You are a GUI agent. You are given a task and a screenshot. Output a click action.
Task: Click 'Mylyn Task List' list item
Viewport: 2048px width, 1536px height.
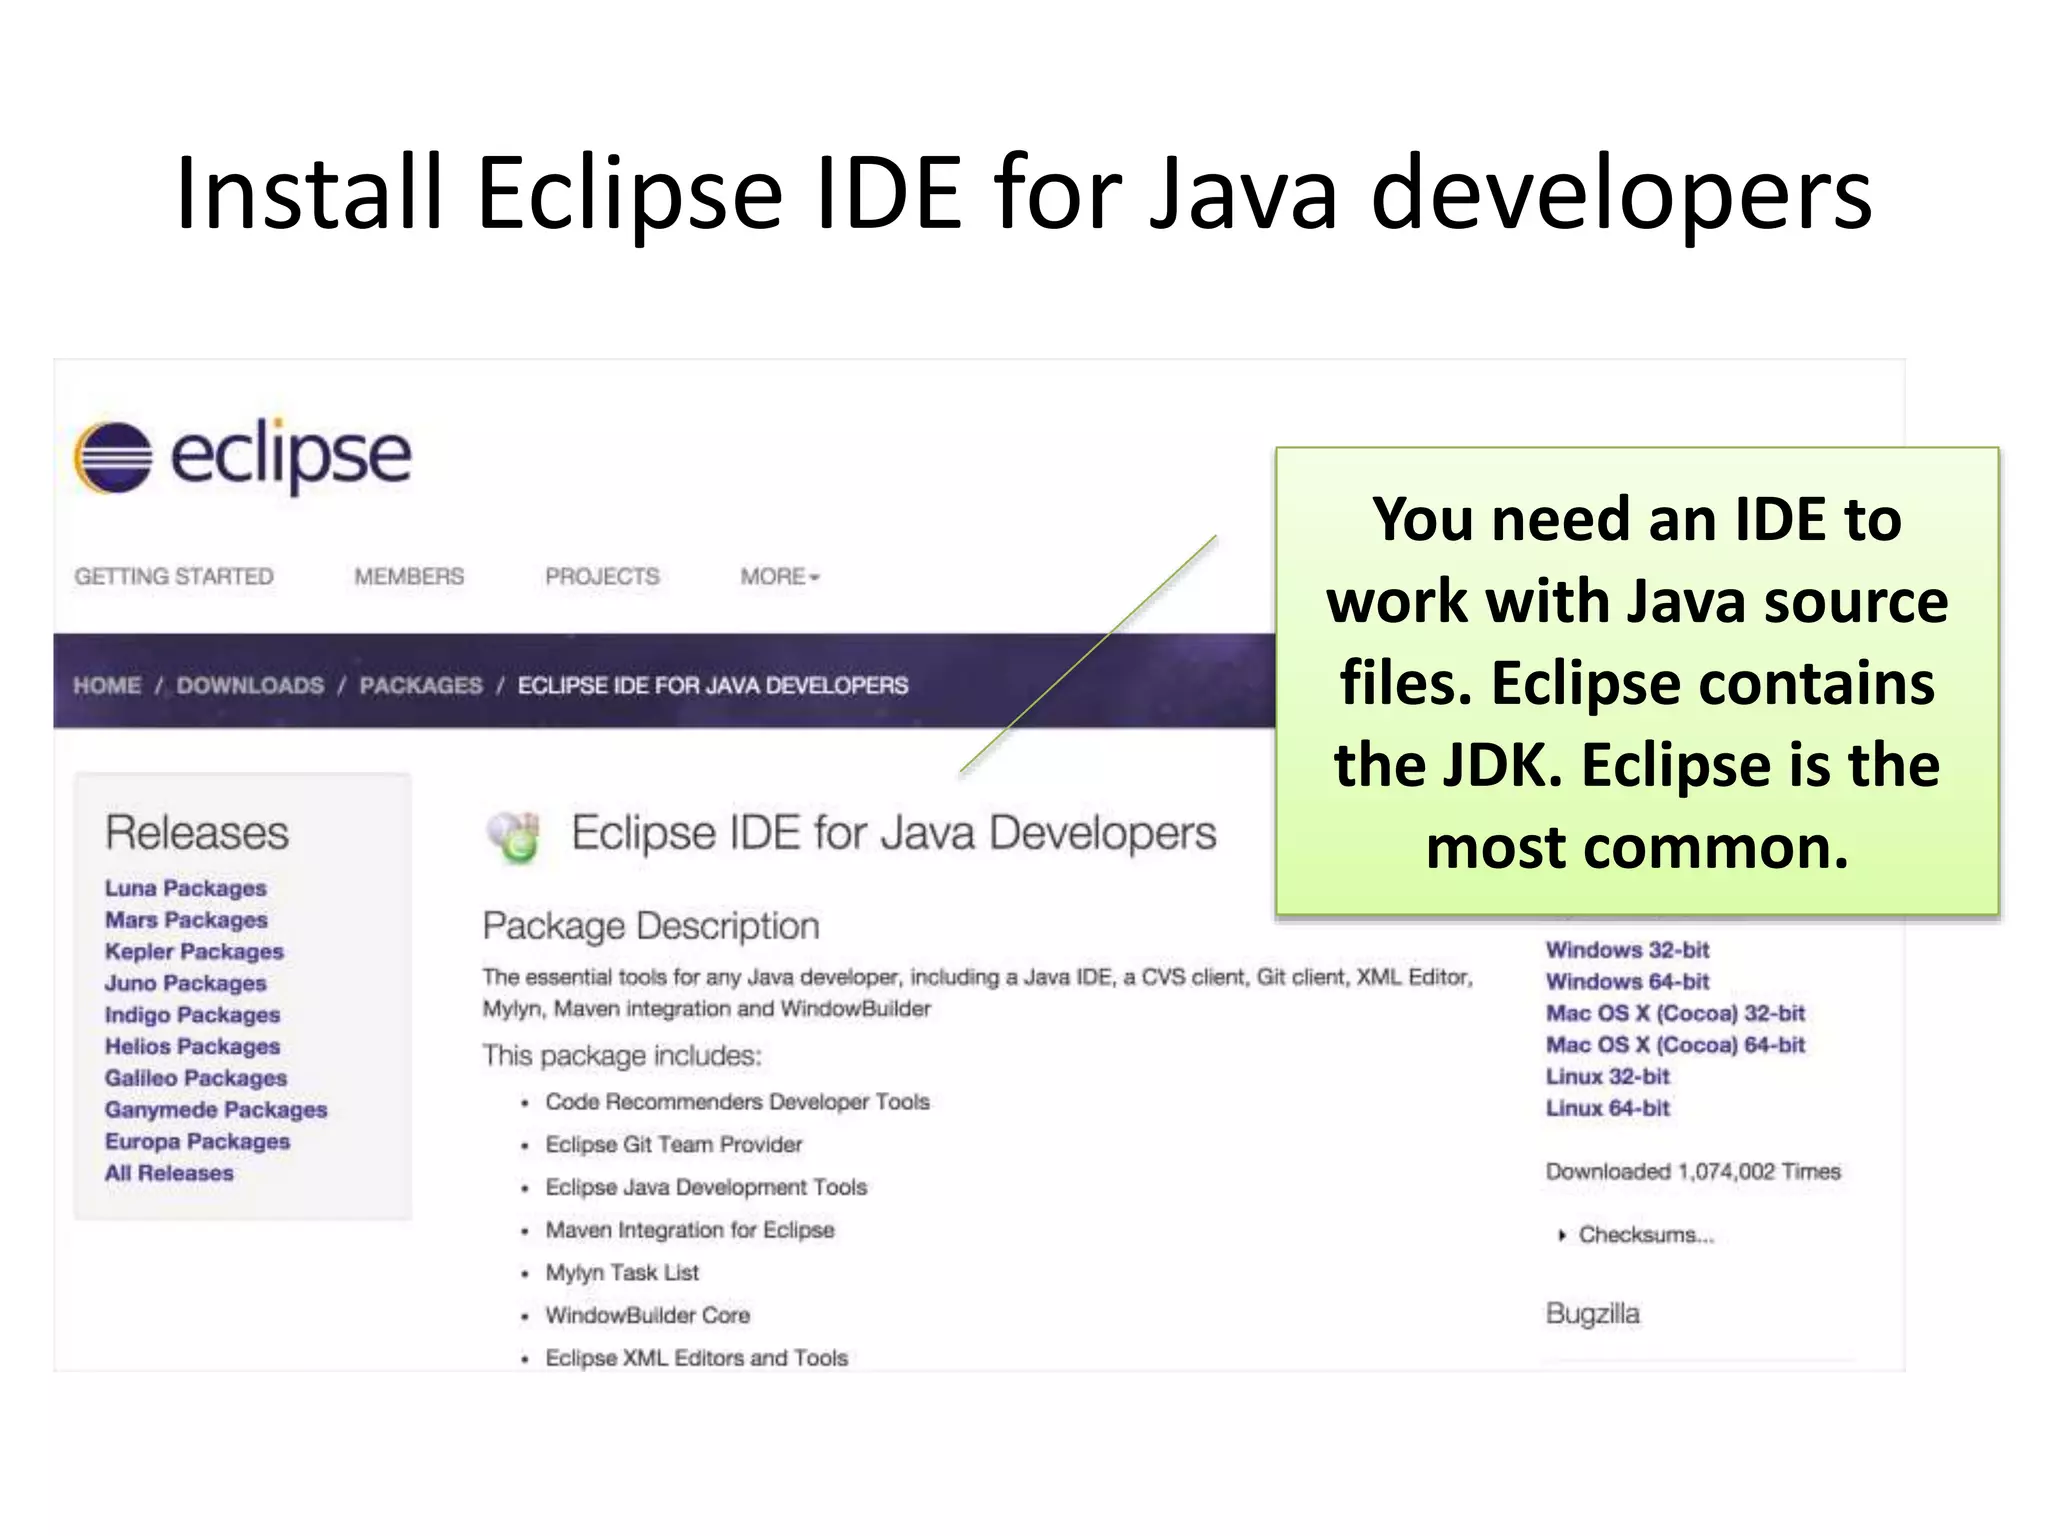click(x=622, y=1273)
